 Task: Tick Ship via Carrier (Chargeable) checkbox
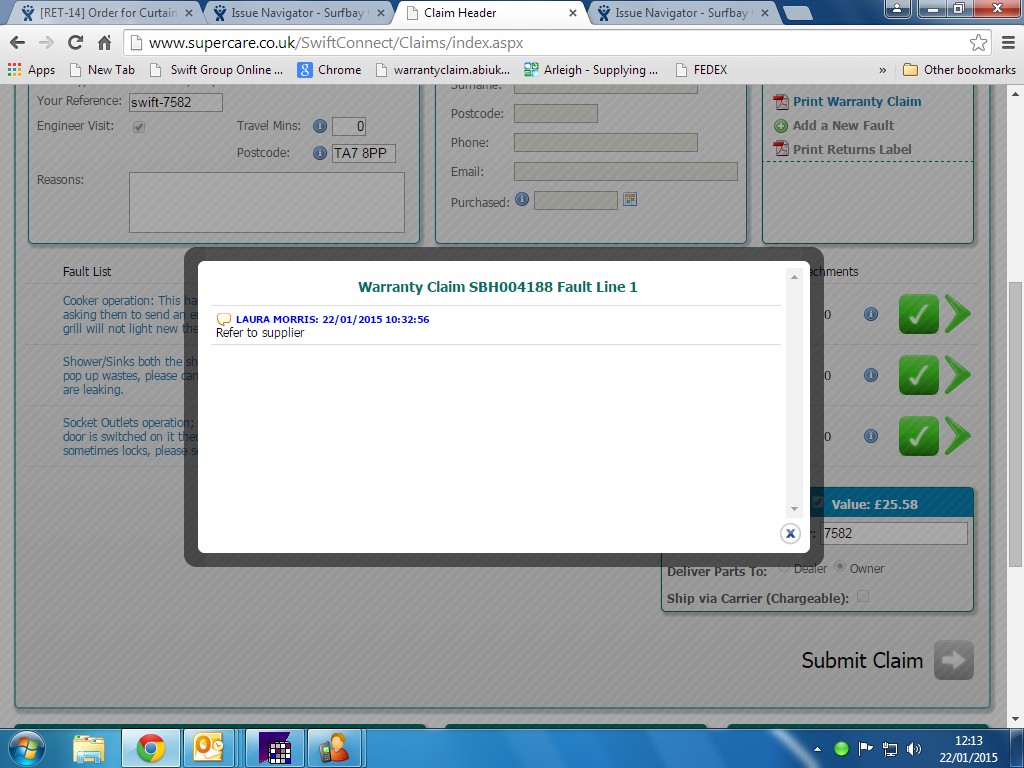point(863,597)
